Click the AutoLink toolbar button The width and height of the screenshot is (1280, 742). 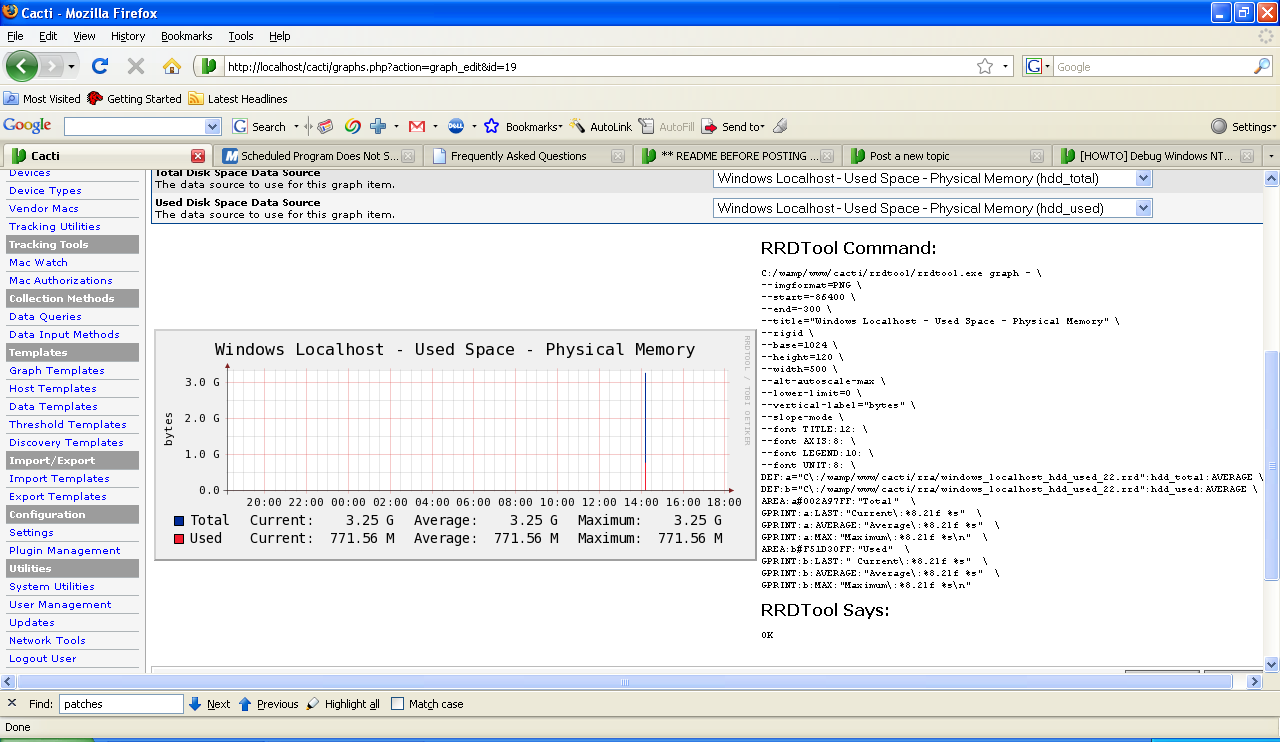601,126
